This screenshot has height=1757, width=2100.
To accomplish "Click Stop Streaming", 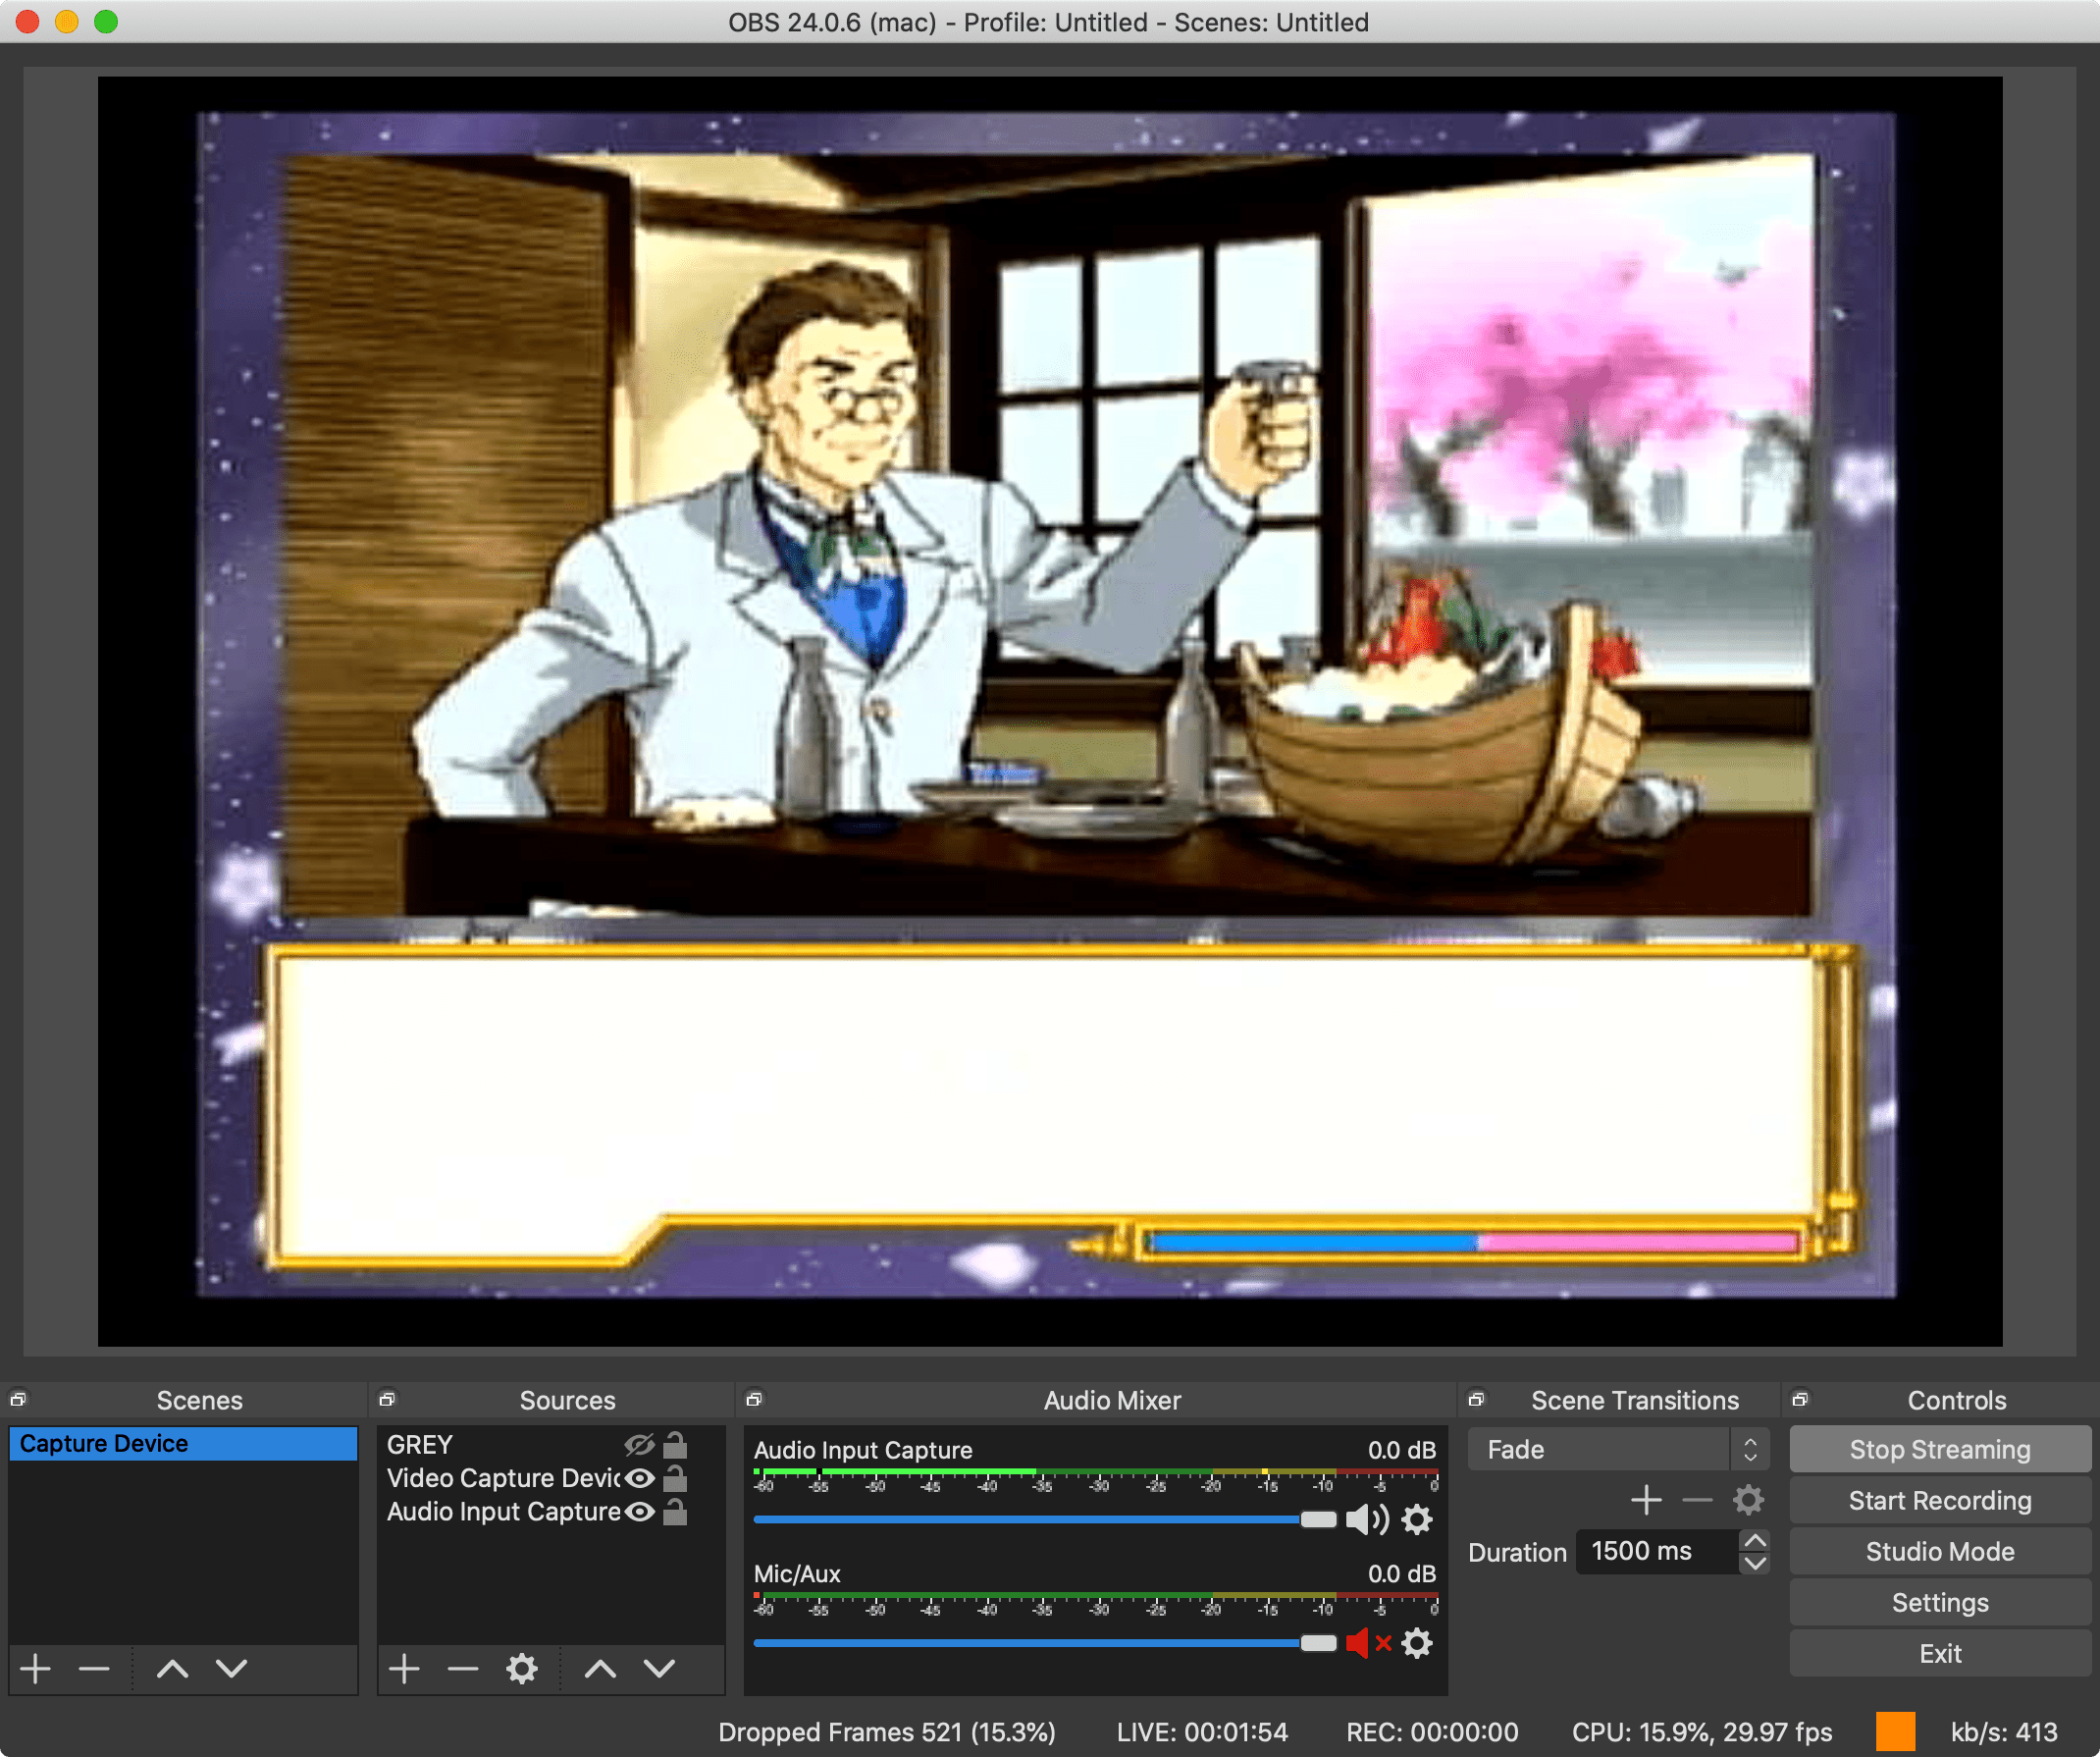I will point(1940,1450).
